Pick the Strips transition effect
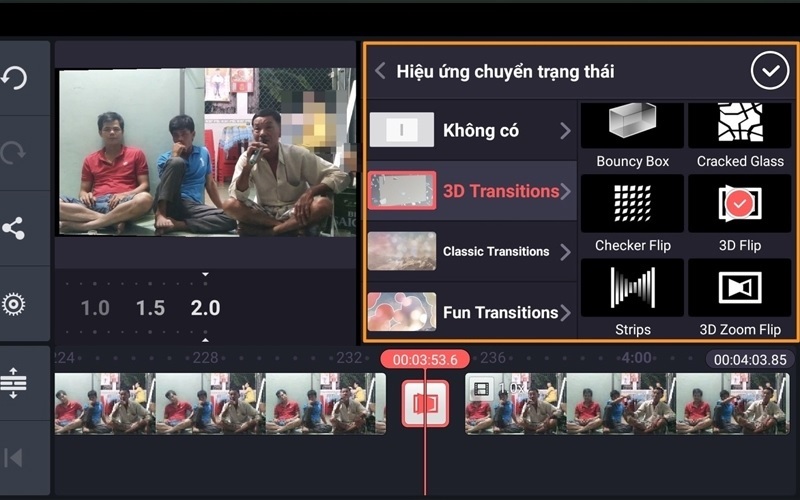 (632, 298)
